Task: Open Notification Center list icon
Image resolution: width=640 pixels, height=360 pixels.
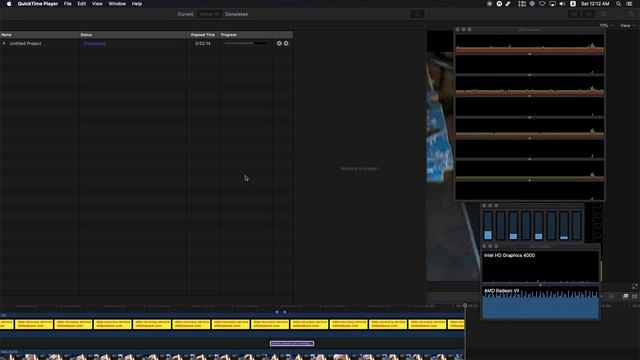Action: (x=630, y=4)
